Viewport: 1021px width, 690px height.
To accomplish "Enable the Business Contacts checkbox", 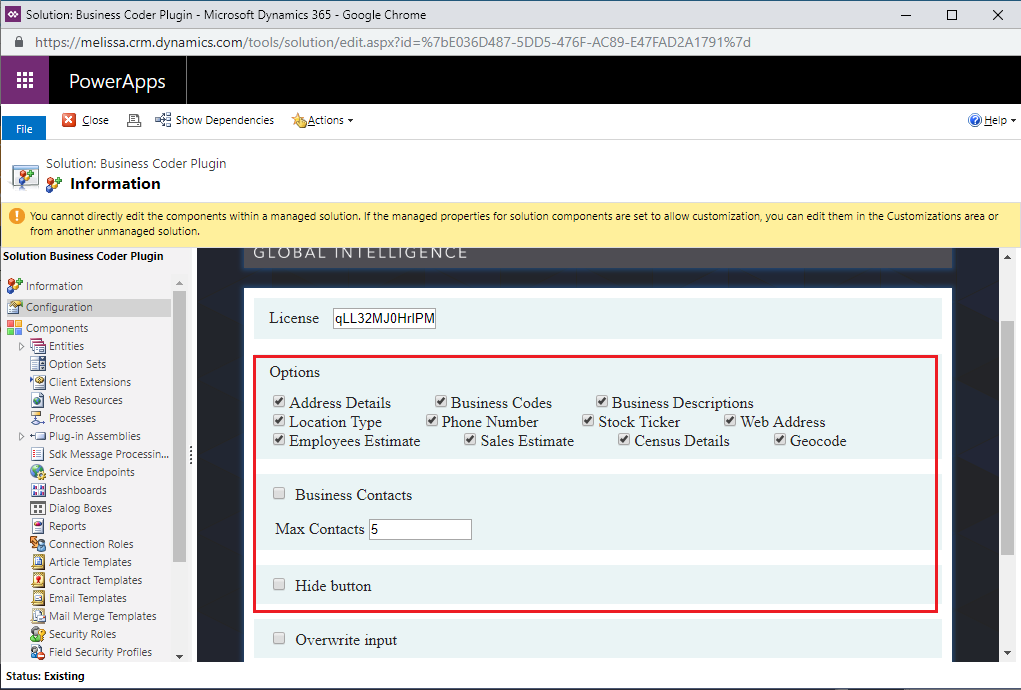I will (x=280, y=494).
